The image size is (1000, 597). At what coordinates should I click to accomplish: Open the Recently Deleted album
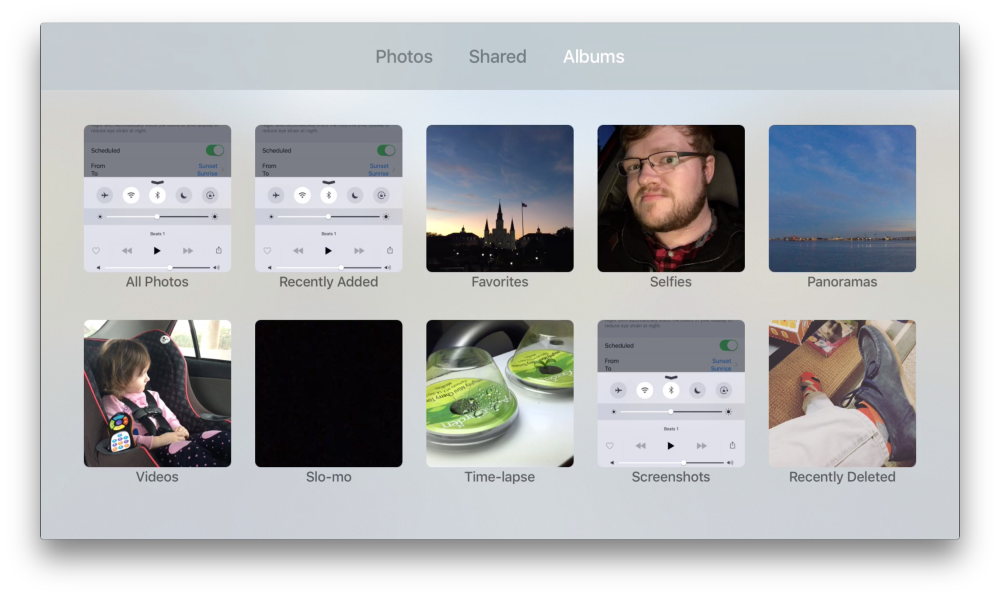click(x=842, y=393)
